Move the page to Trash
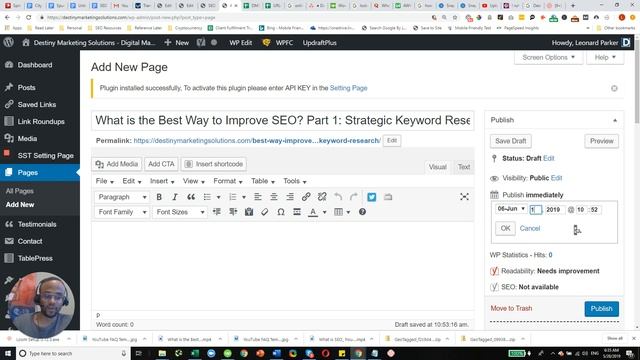 pyautogui.click(x=511, y=308)
